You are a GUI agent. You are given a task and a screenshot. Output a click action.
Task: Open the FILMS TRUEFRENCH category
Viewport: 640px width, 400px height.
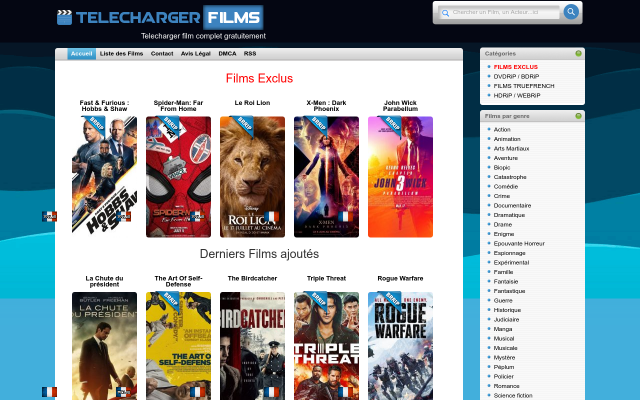pyautogui.click(x=524, y=86)
